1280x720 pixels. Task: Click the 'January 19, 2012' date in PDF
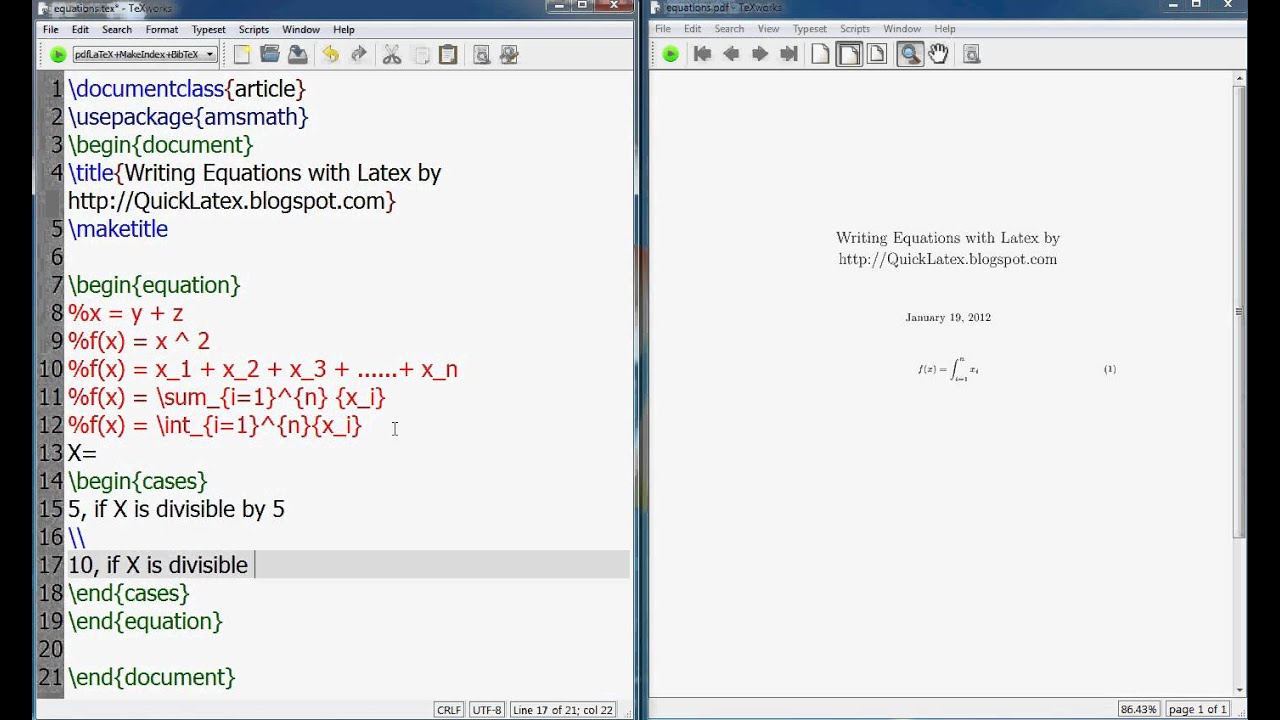(x=948, y=318)
